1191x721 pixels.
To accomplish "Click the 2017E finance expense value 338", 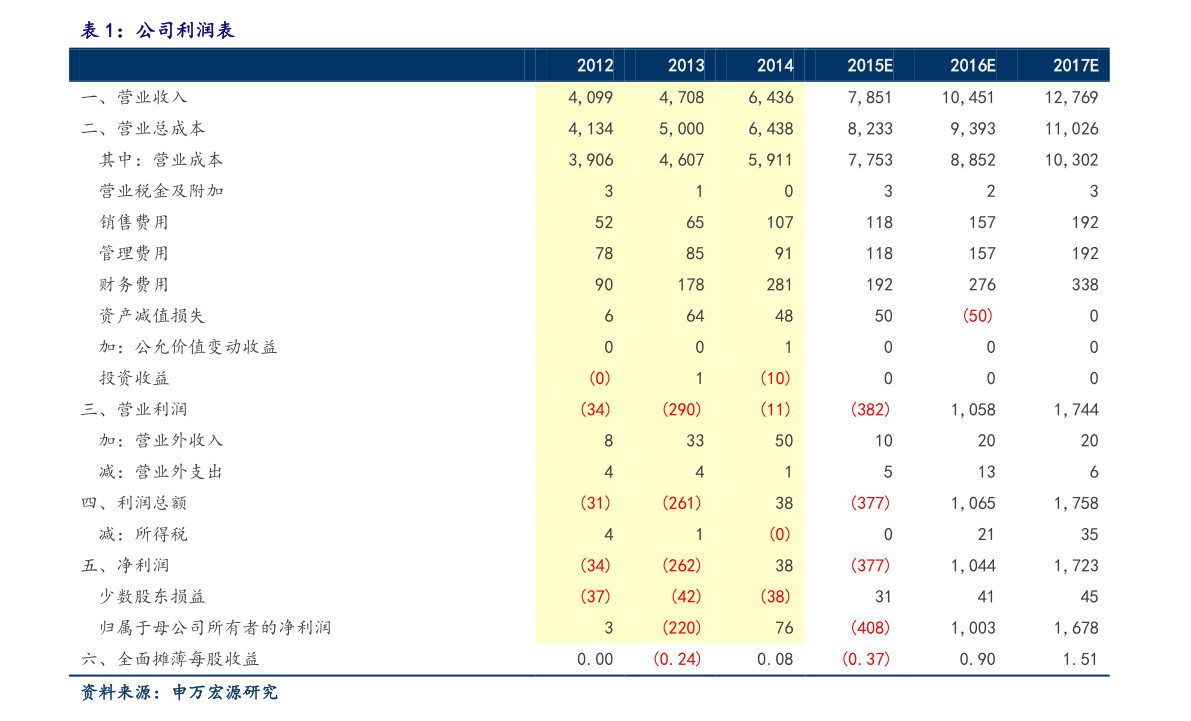I will [1085, 284].
